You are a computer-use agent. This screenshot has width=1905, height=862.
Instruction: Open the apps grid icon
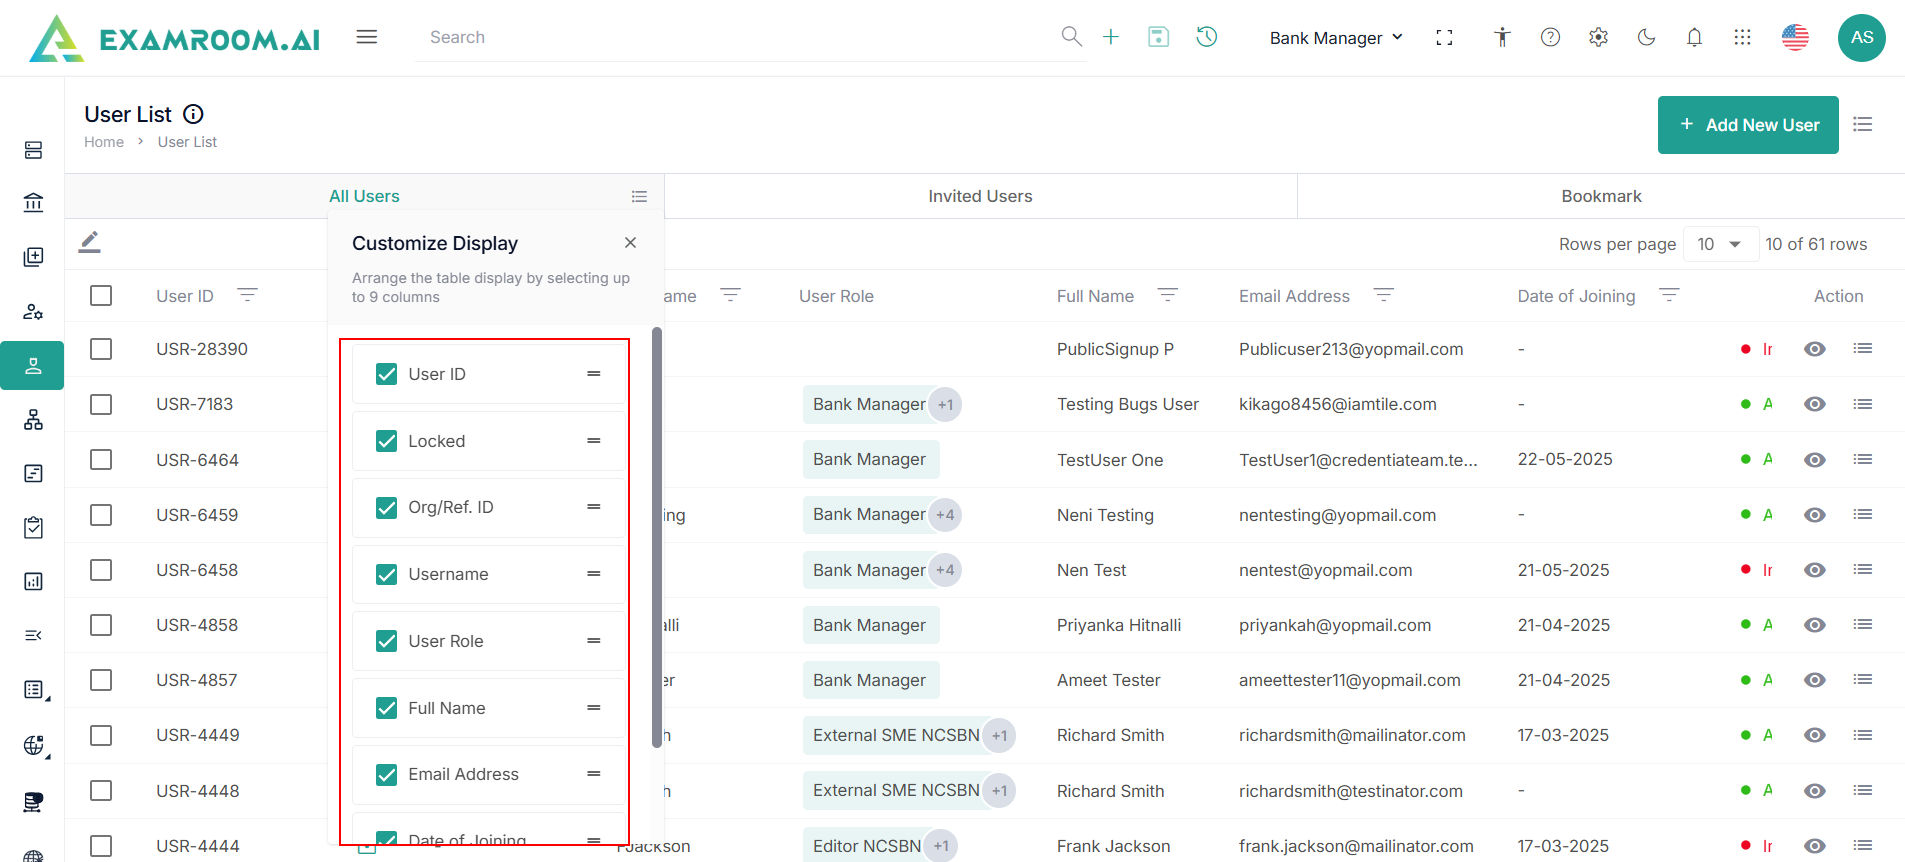click(x=1742, y=37)
